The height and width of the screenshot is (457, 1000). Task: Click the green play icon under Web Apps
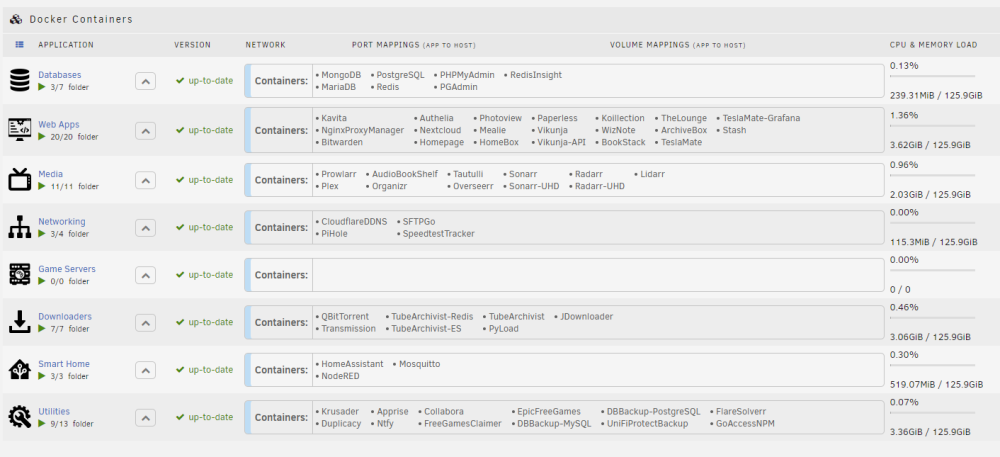pos(42,136)
